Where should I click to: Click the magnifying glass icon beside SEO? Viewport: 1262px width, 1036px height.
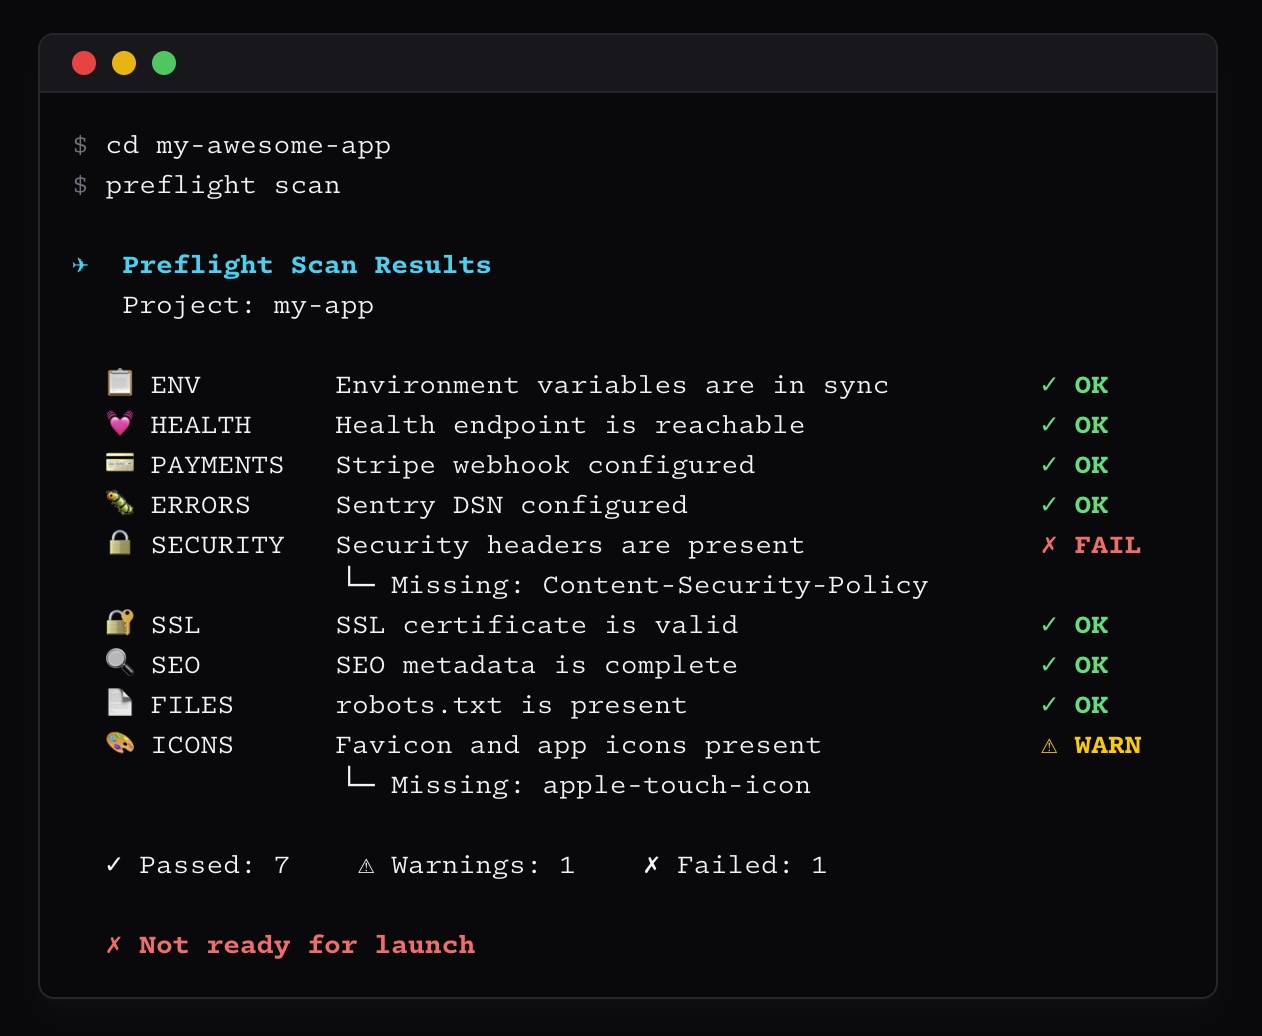pos(120,664)
